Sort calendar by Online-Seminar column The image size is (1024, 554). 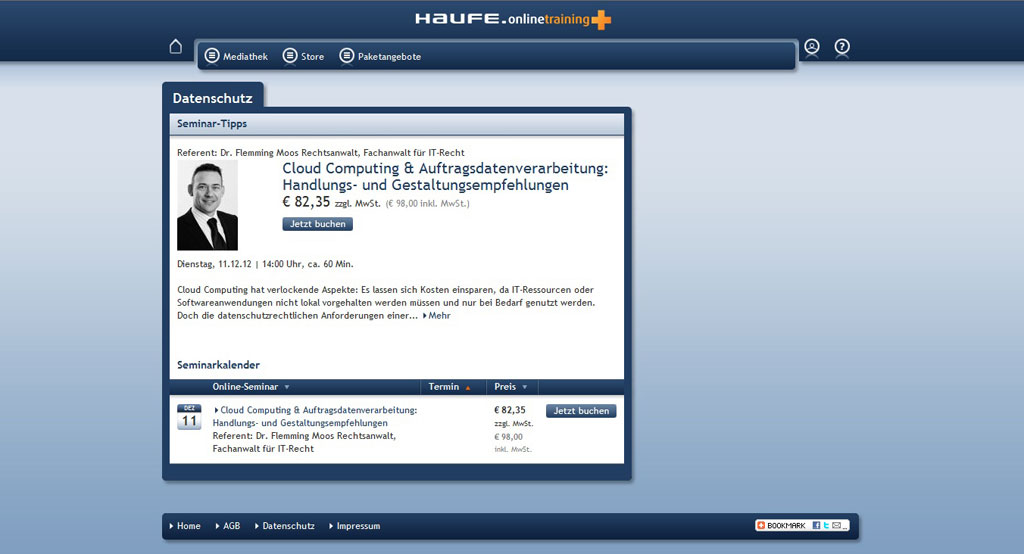pyautogui.click(x=251, y=387)
